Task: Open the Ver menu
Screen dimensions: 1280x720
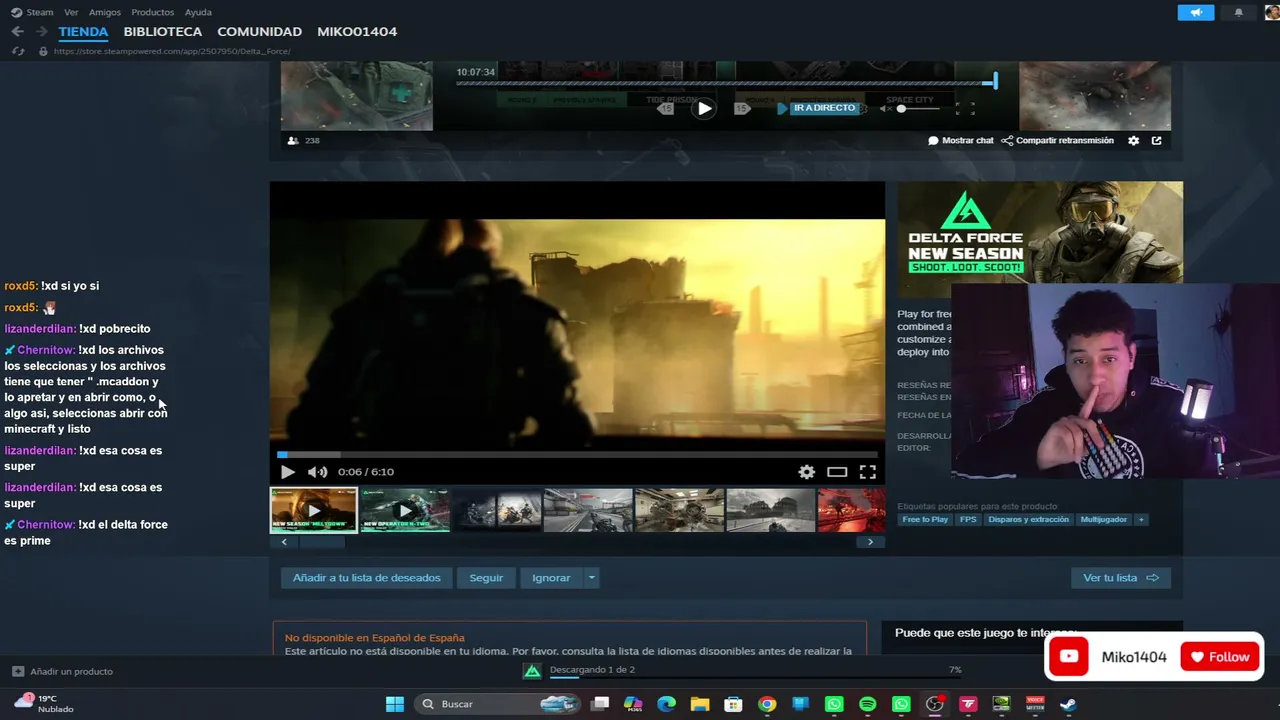Action: (71, 12)
